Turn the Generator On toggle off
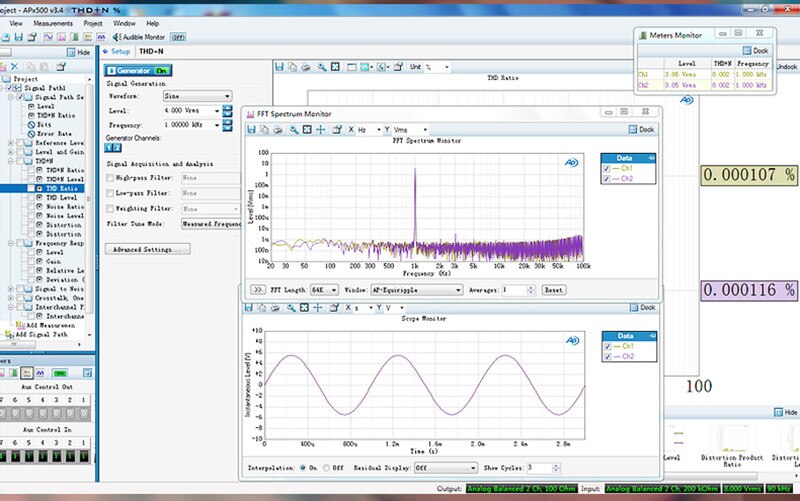Screen dimensions: 800x501 click(162, 70)
